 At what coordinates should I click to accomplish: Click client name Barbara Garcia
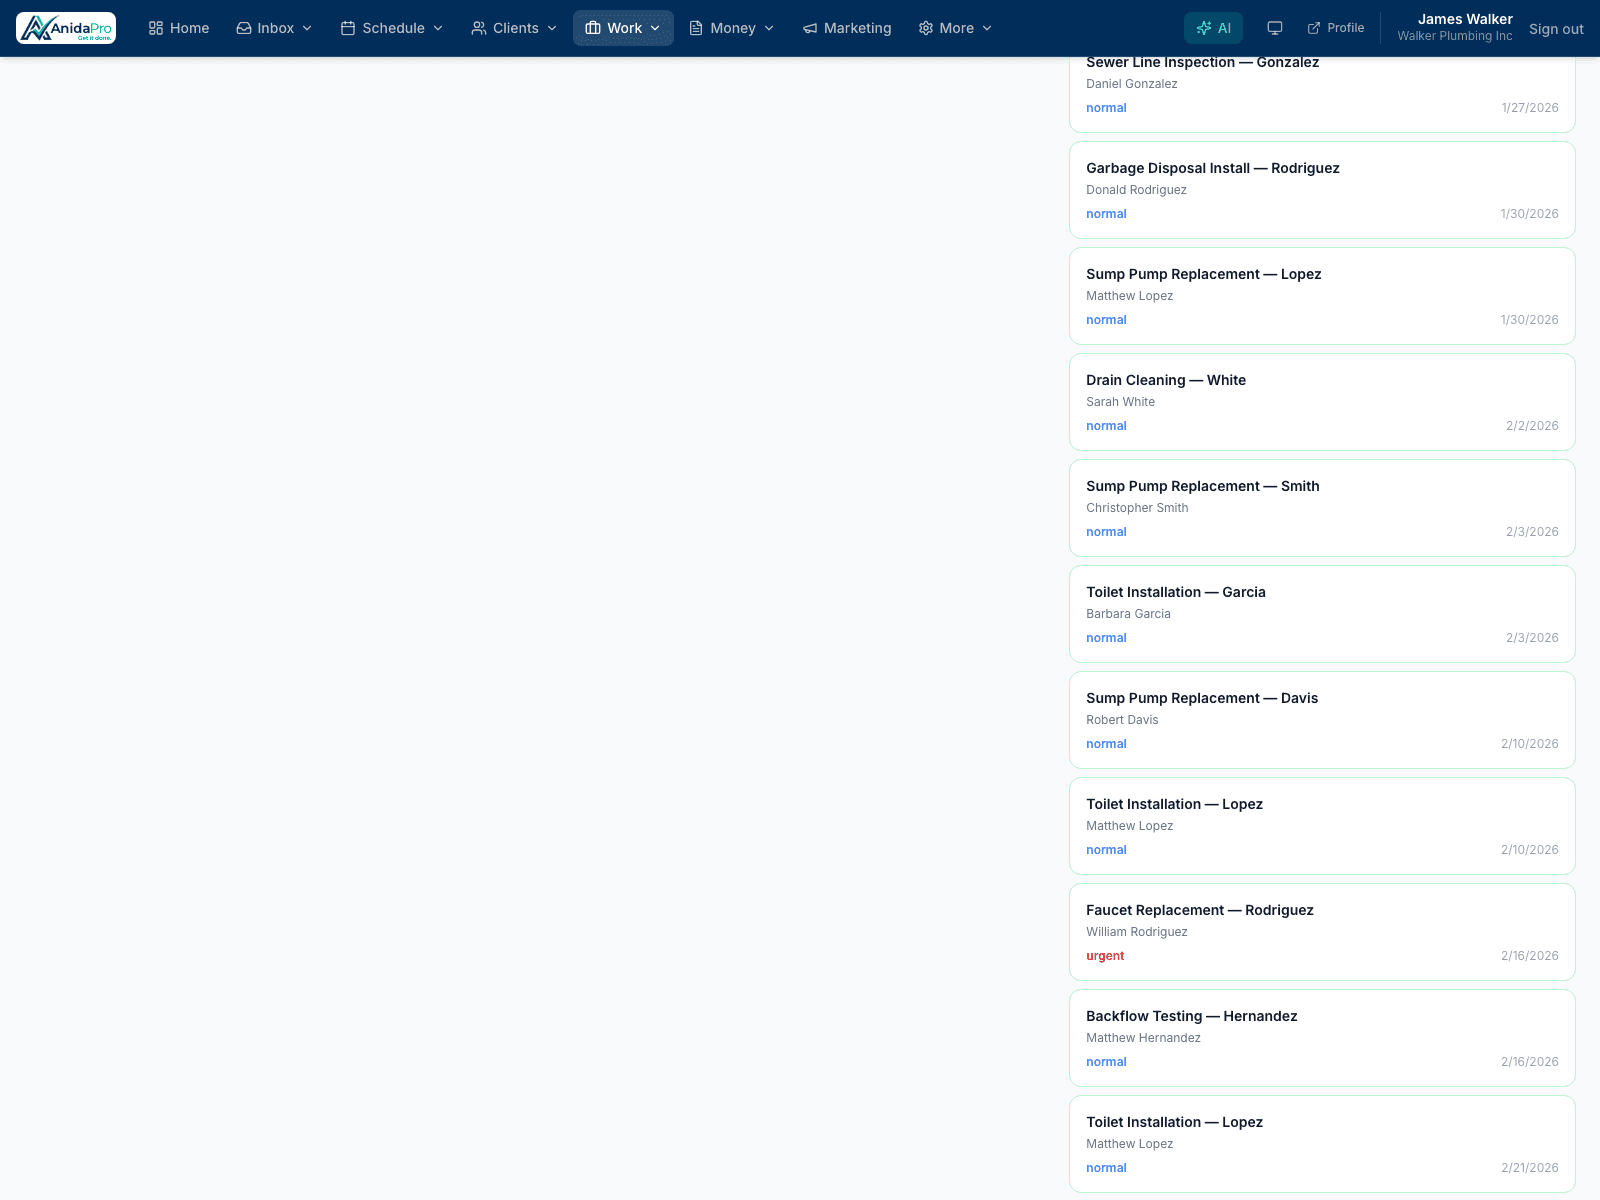(x=1129, y=614)
